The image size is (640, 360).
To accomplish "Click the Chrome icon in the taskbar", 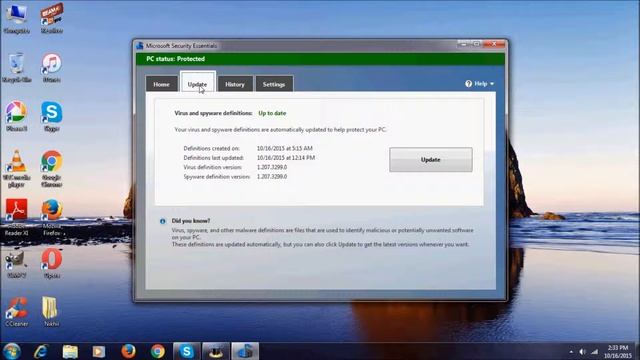I will [x=158, y=351].
